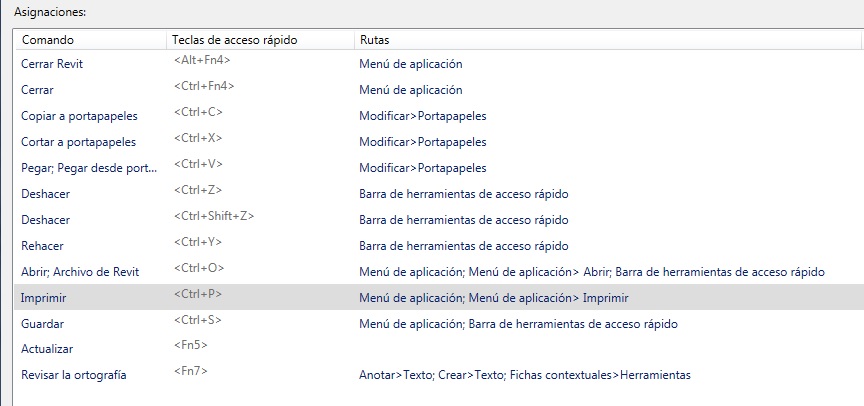864x406 pixels.
Task: Select the Deshacer row with Ctrl+Shift+Z shortcut
Action: [46, 220]
